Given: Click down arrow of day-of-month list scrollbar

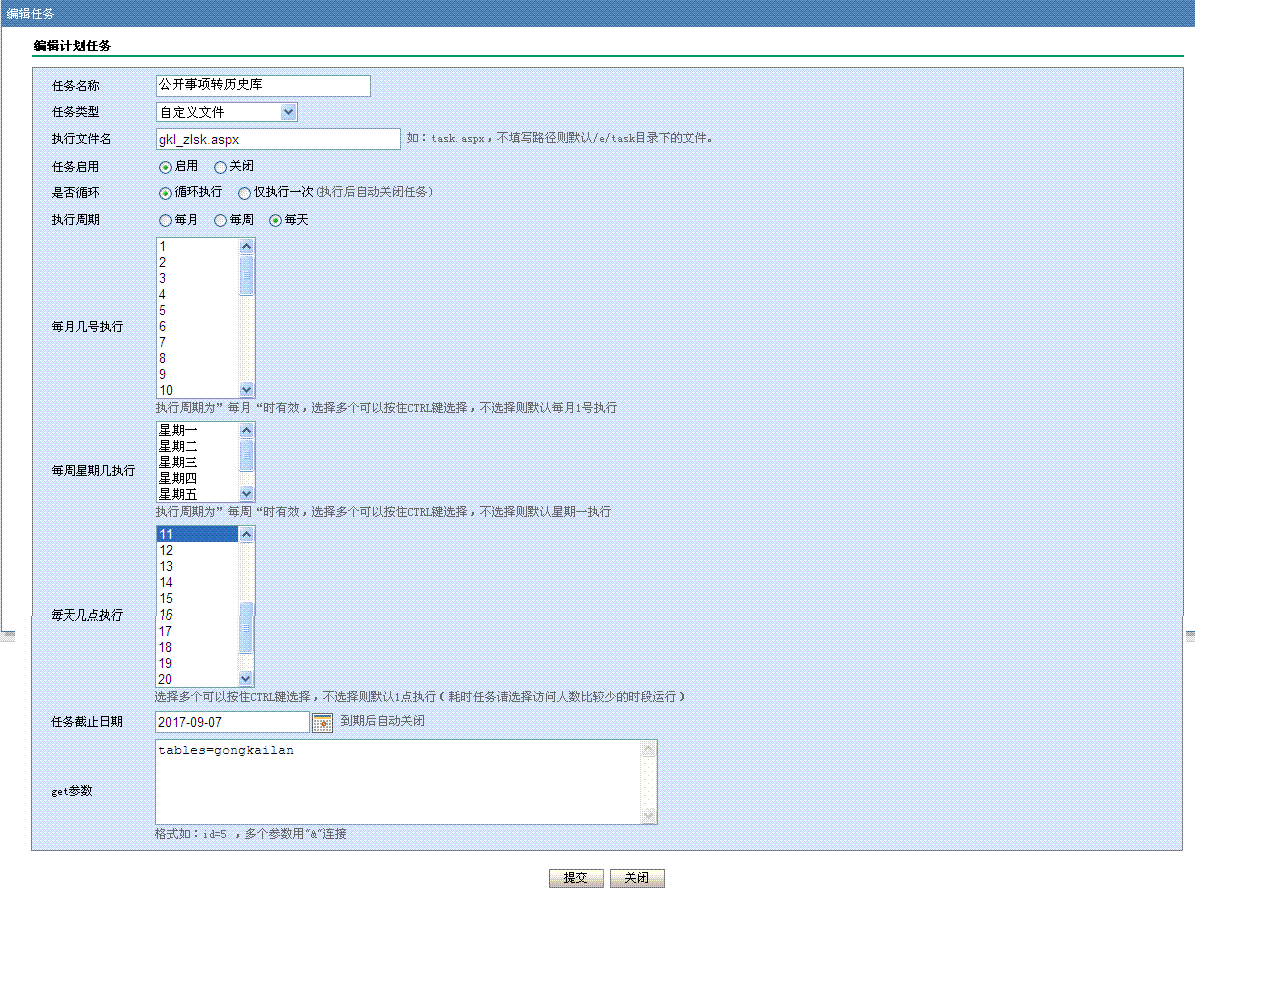Looking at the screenshot, I should point(247,390).
